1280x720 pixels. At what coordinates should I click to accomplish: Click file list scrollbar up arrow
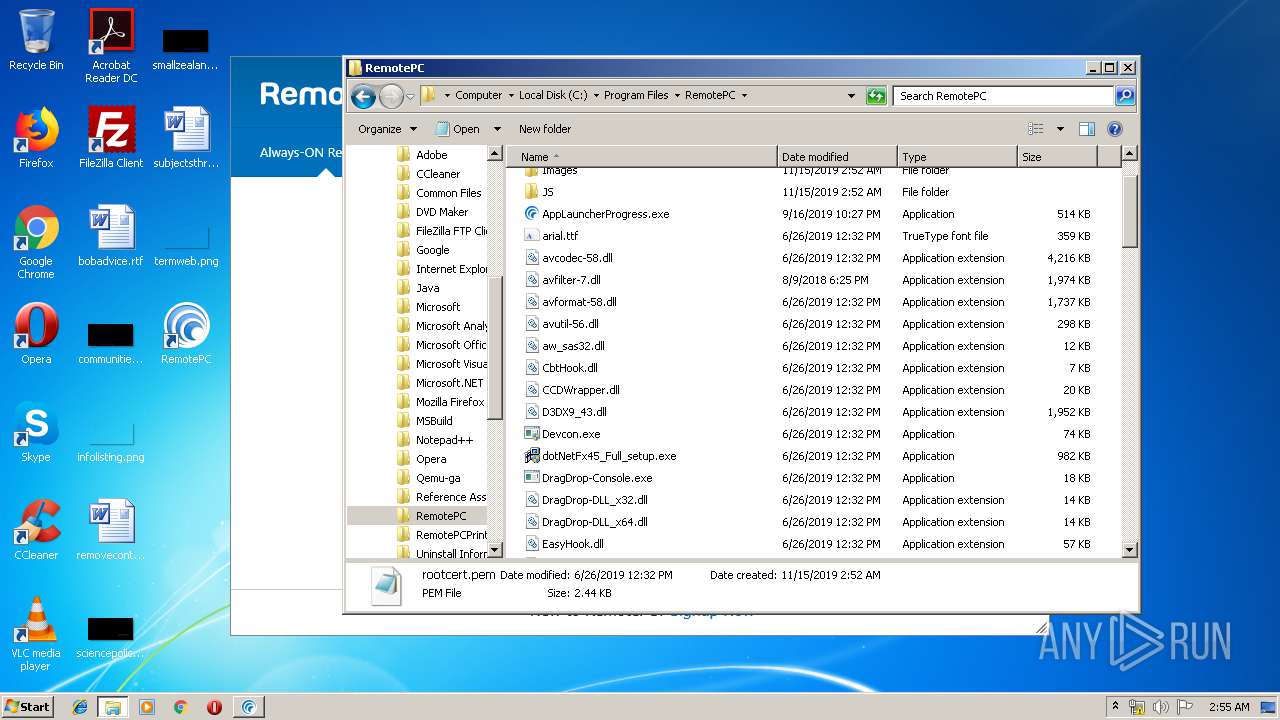coord(1130,154)
